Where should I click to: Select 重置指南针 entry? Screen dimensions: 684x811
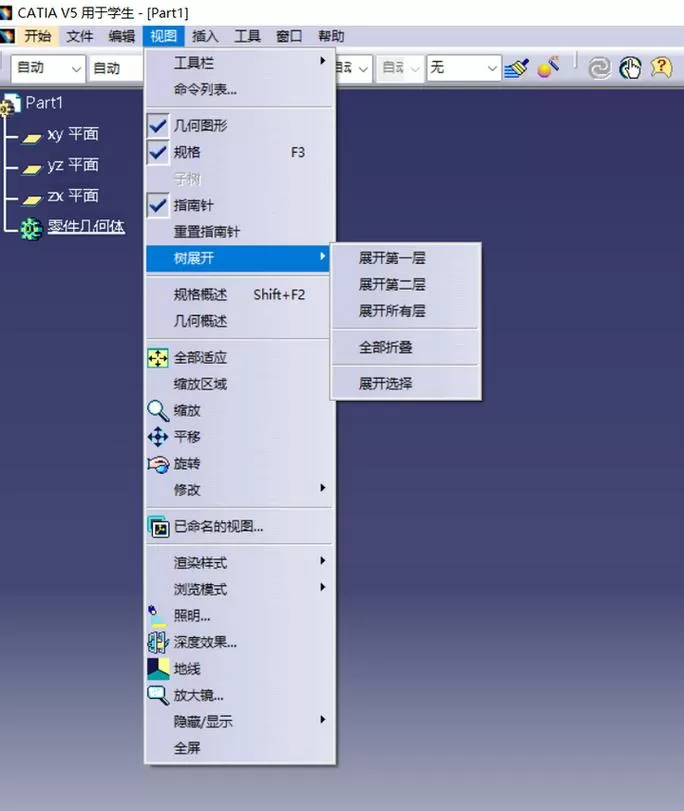click(x=240, y=231)
